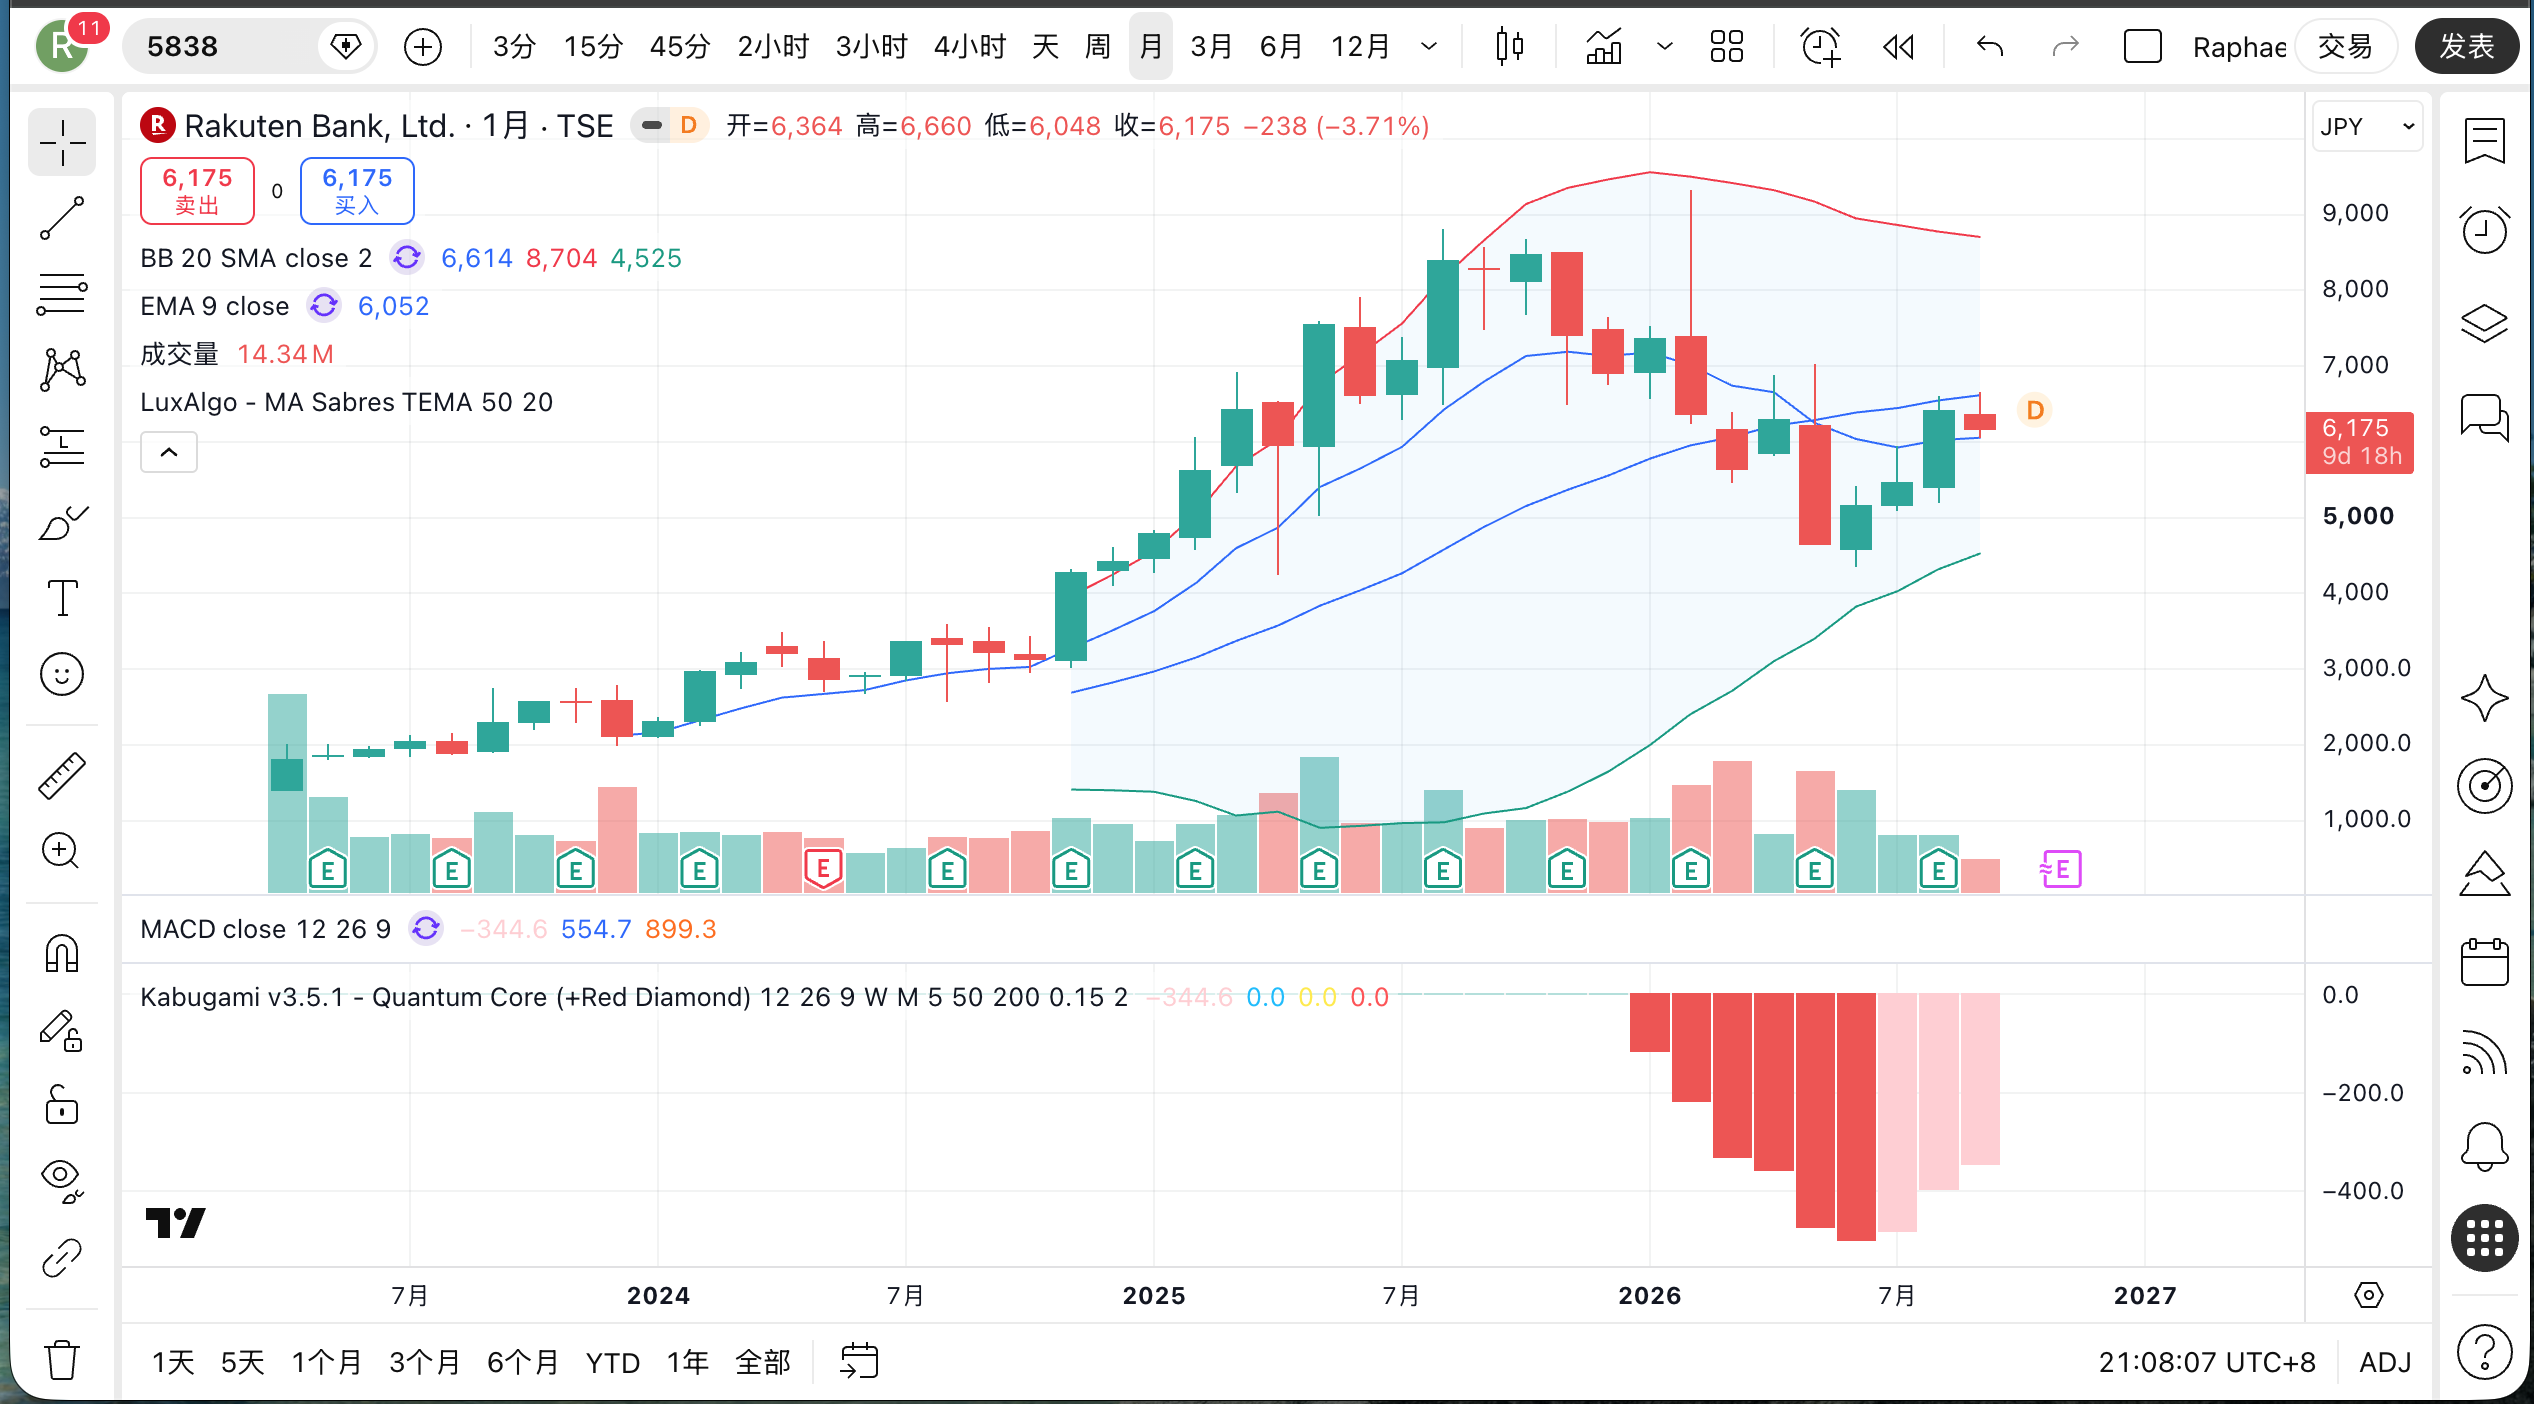Select the trend line drawing tool
This screenshot has height=1404, width=2534.
pyautogui.click(x=62, y=218)
